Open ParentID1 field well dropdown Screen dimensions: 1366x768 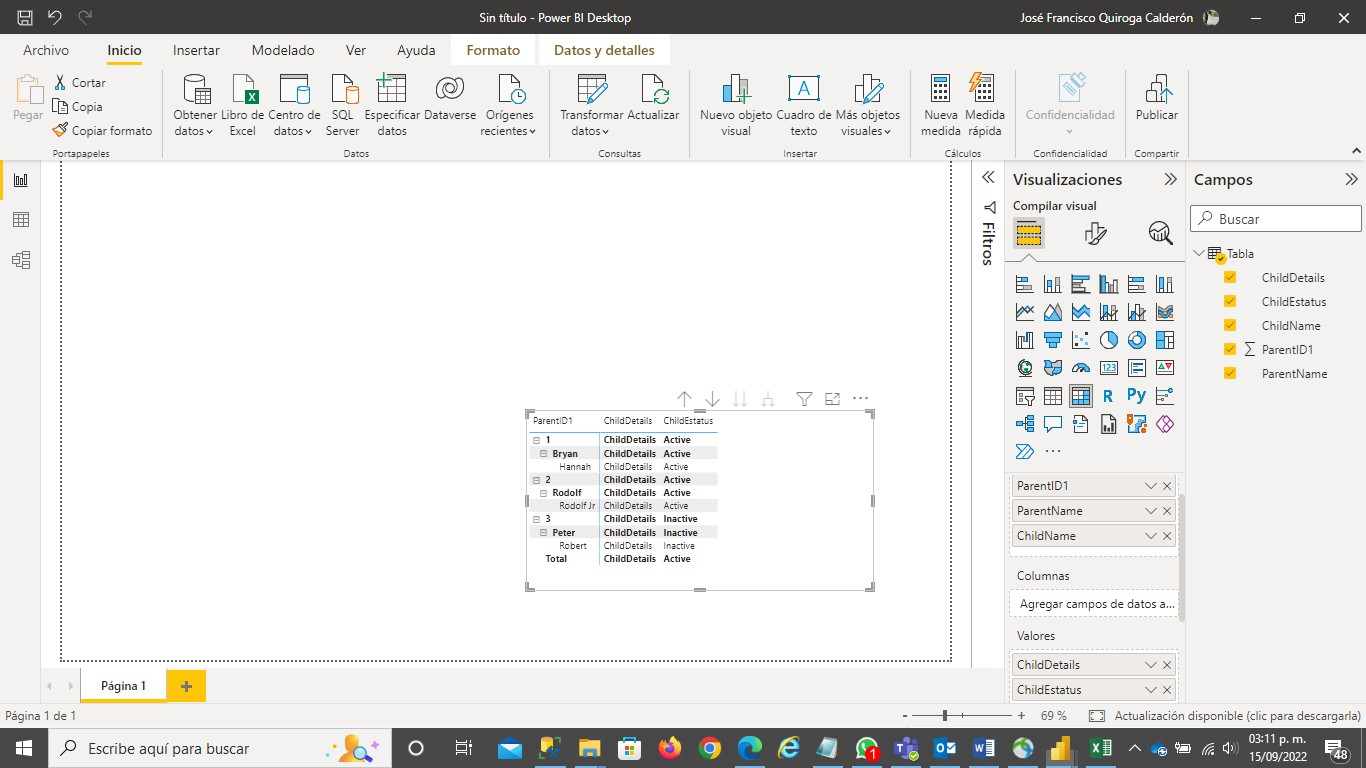1150,486
